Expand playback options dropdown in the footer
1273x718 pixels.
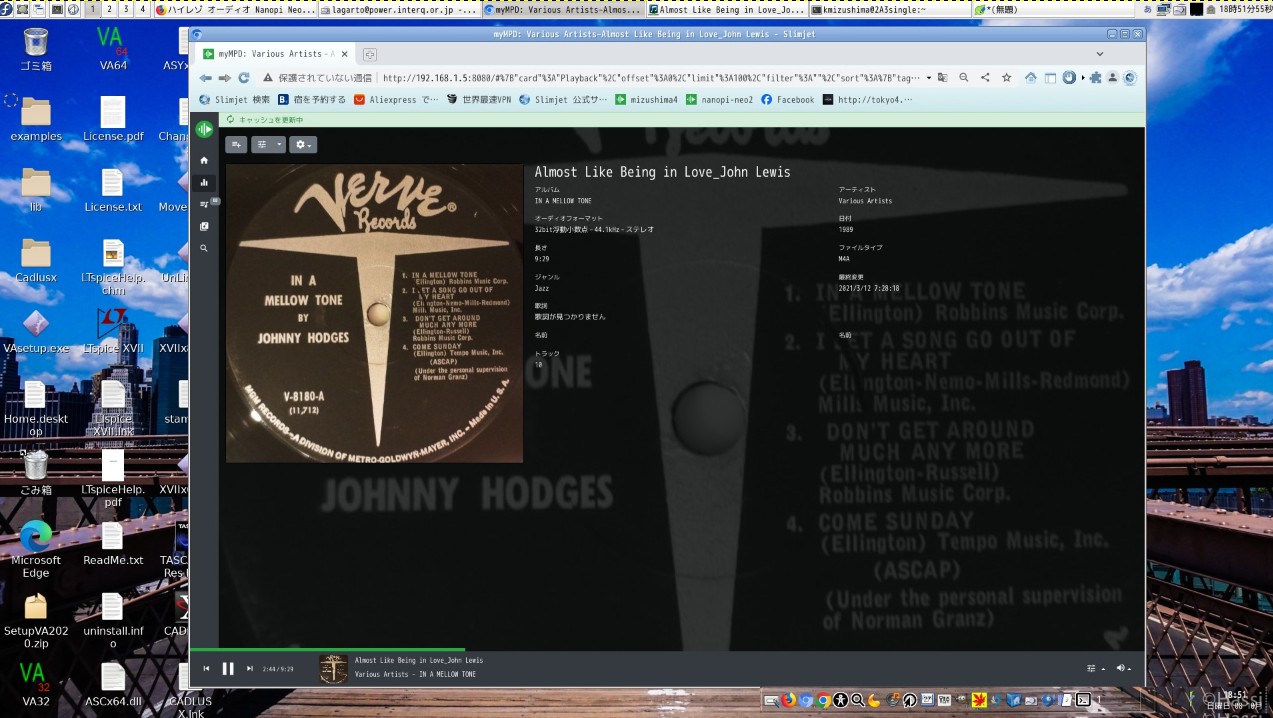point(1095,668)
